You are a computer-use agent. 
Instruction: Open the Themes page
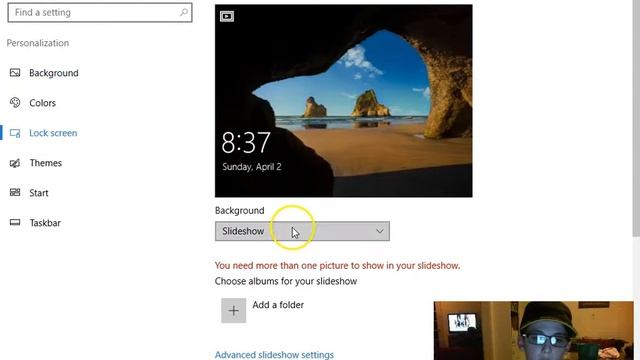46,163
